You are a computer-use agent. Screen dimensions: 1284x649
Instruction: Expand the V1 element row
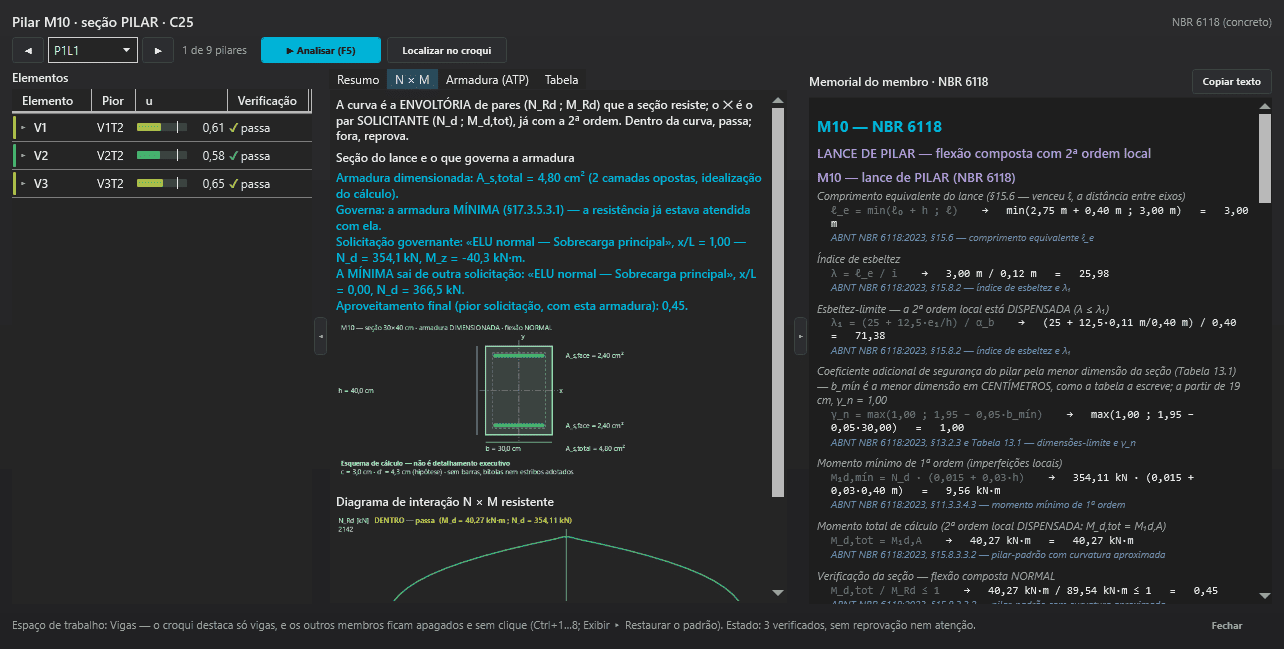click(x=23, y=128)
